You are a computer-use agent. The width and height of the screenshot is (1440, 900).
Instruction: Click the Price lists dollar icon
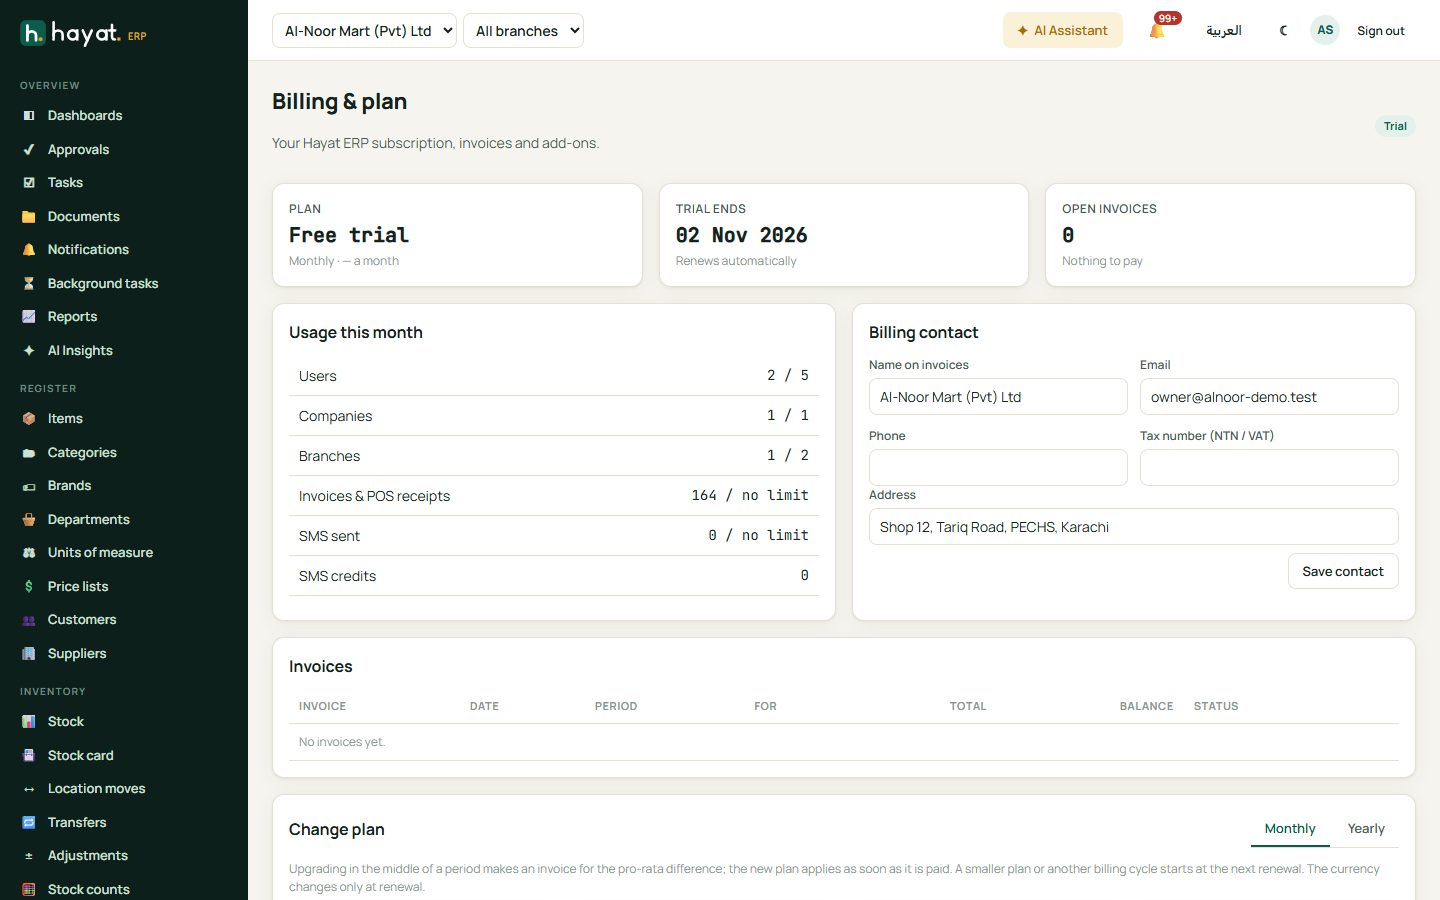[29, 587]
